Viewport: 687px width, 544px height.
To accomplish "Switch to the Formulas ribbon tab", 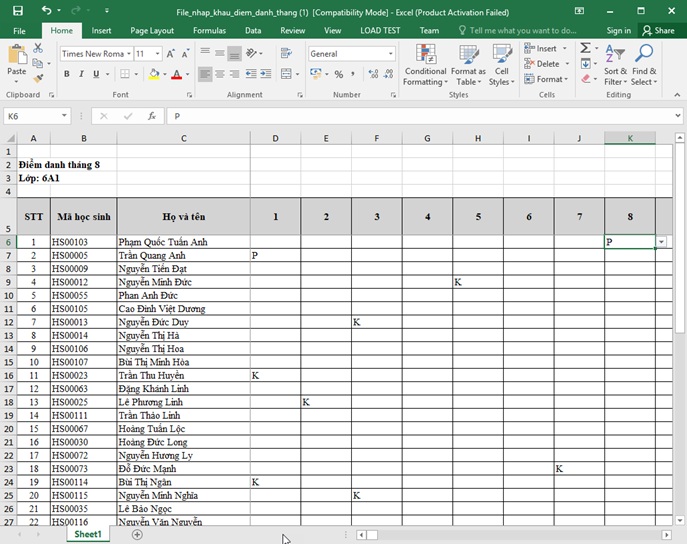I will pos(209,31).
